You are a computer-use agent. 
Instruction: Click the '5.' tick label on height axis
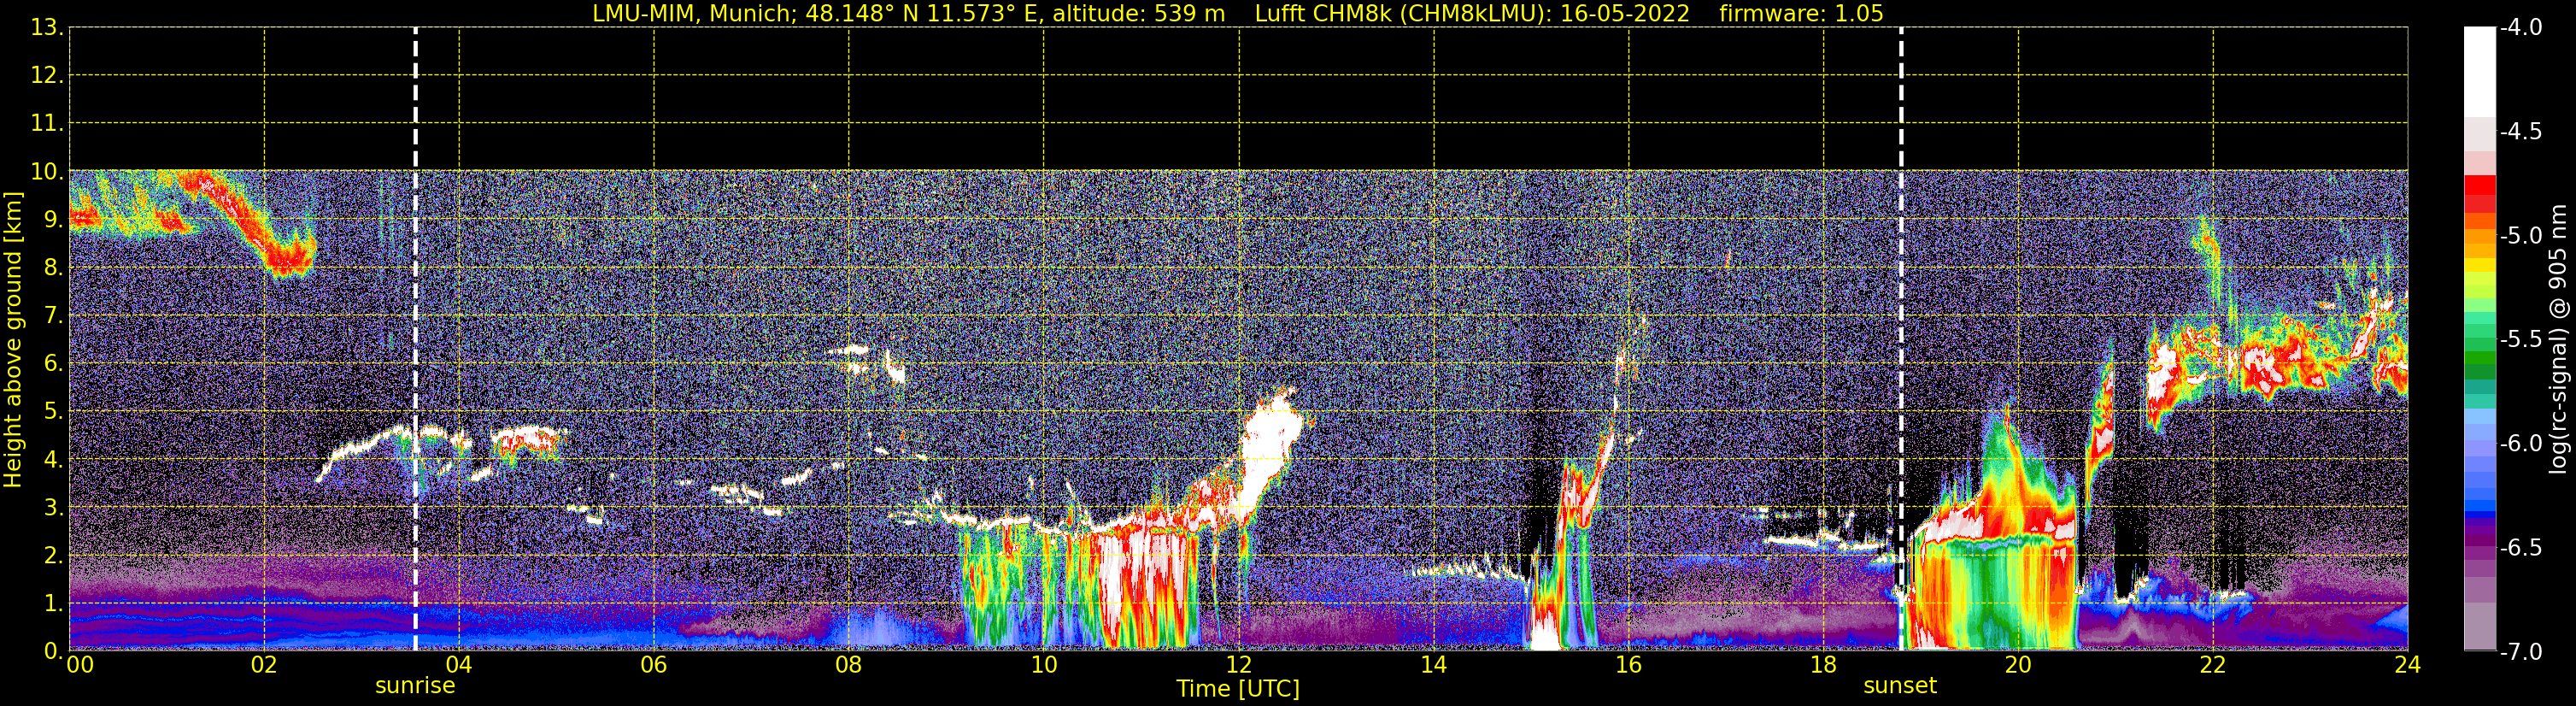point(54,411)
